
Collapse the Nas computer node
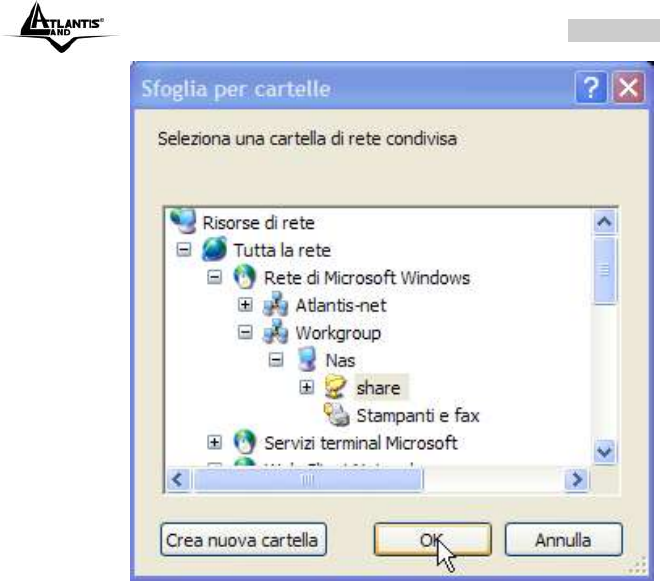tap(276, 360)
